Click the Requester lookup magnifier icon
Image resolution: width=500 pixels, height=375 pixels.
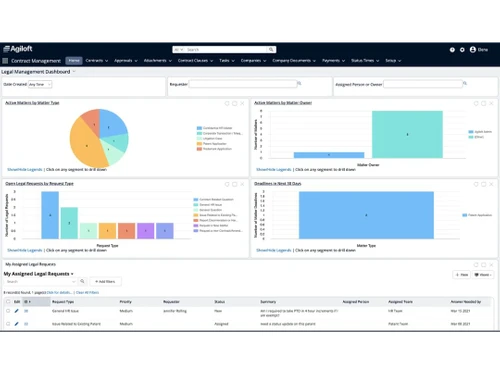[299, 83]
